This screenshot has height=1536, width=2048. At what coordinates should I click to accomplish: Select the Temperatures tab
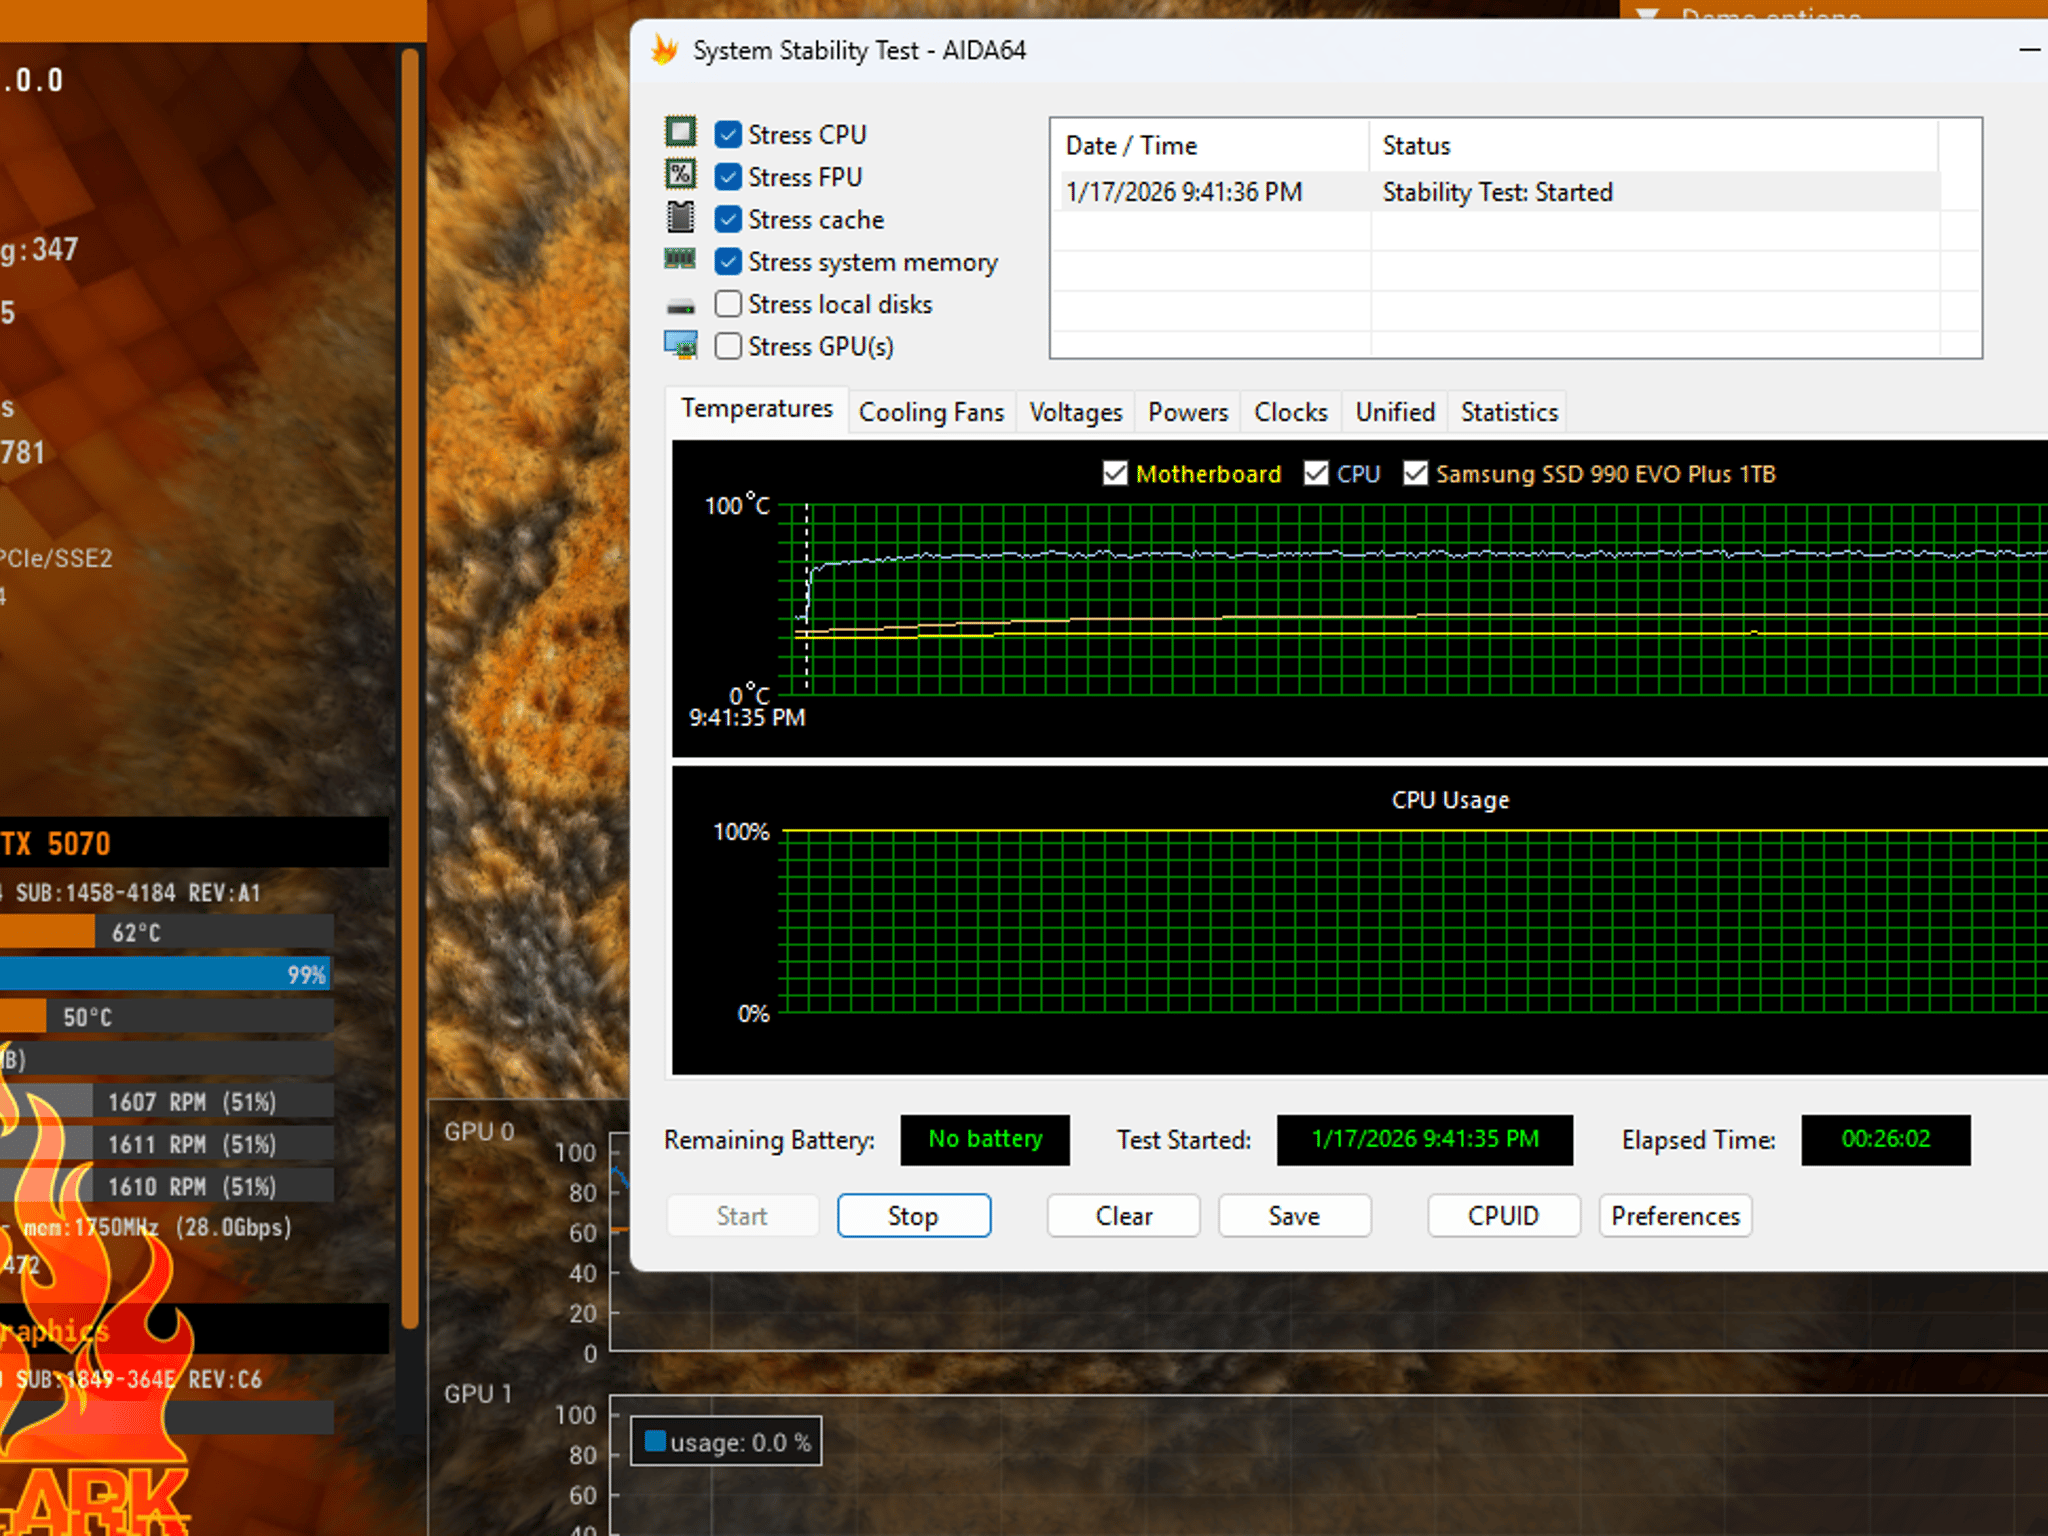[757, 409]
